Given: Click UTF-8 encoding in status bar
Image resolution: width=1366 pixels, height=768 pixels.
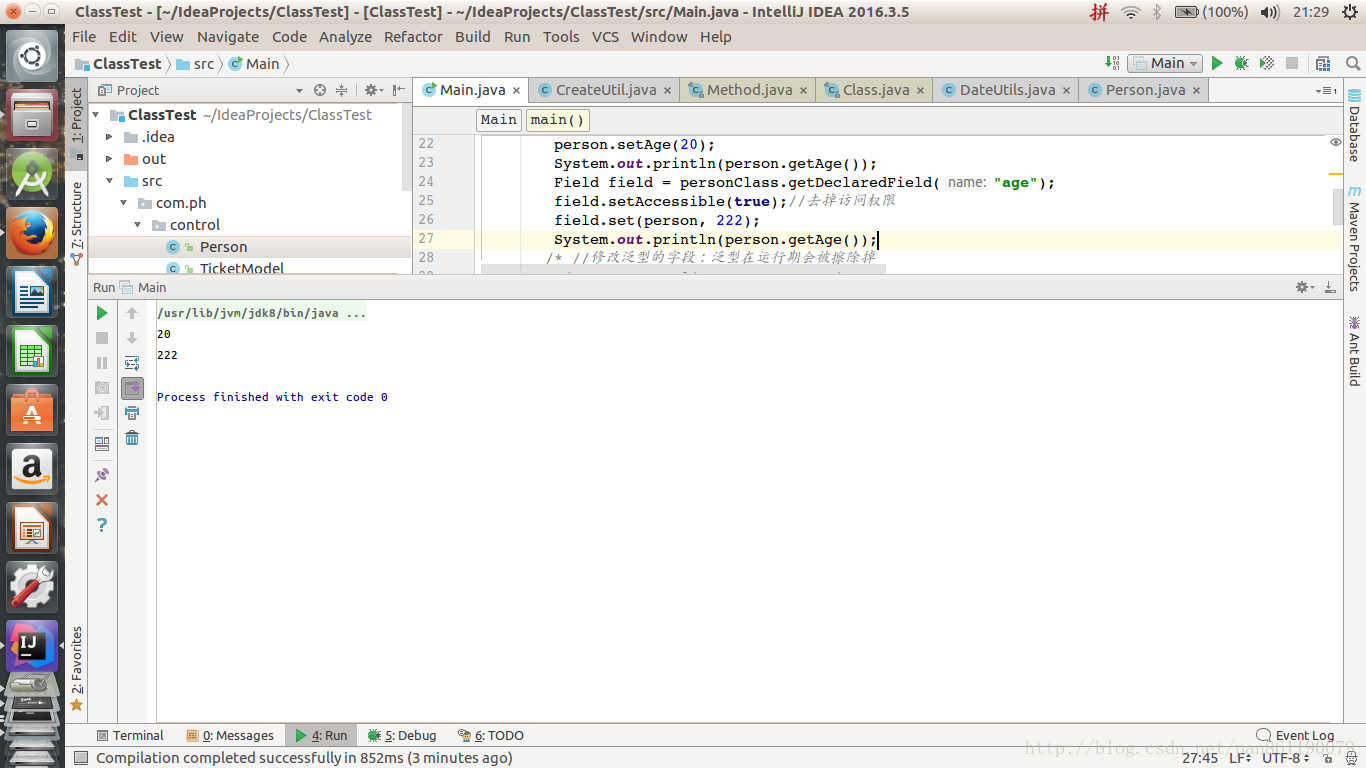Looking at the screenshot, I should pyautogui.click(x=1285, y=758).
